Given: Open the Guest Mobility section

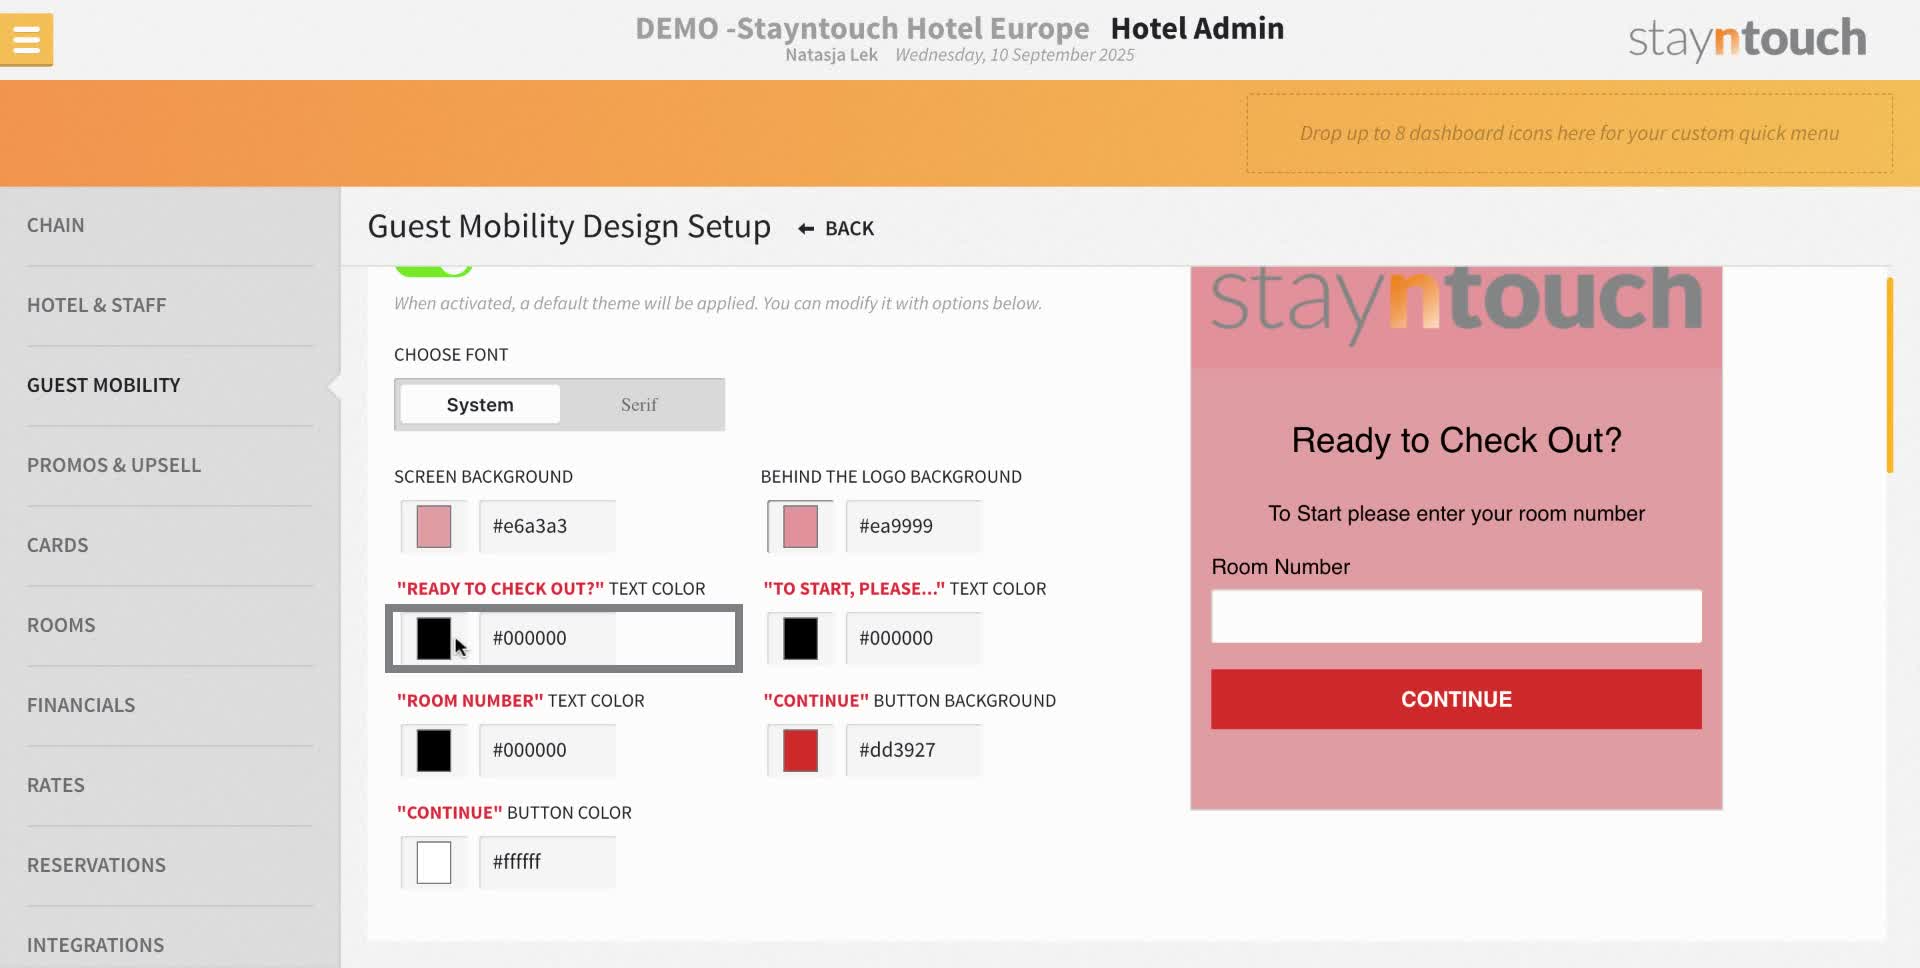Looking at the screenshot, I should pyautogui.click(x=104, y=385).
